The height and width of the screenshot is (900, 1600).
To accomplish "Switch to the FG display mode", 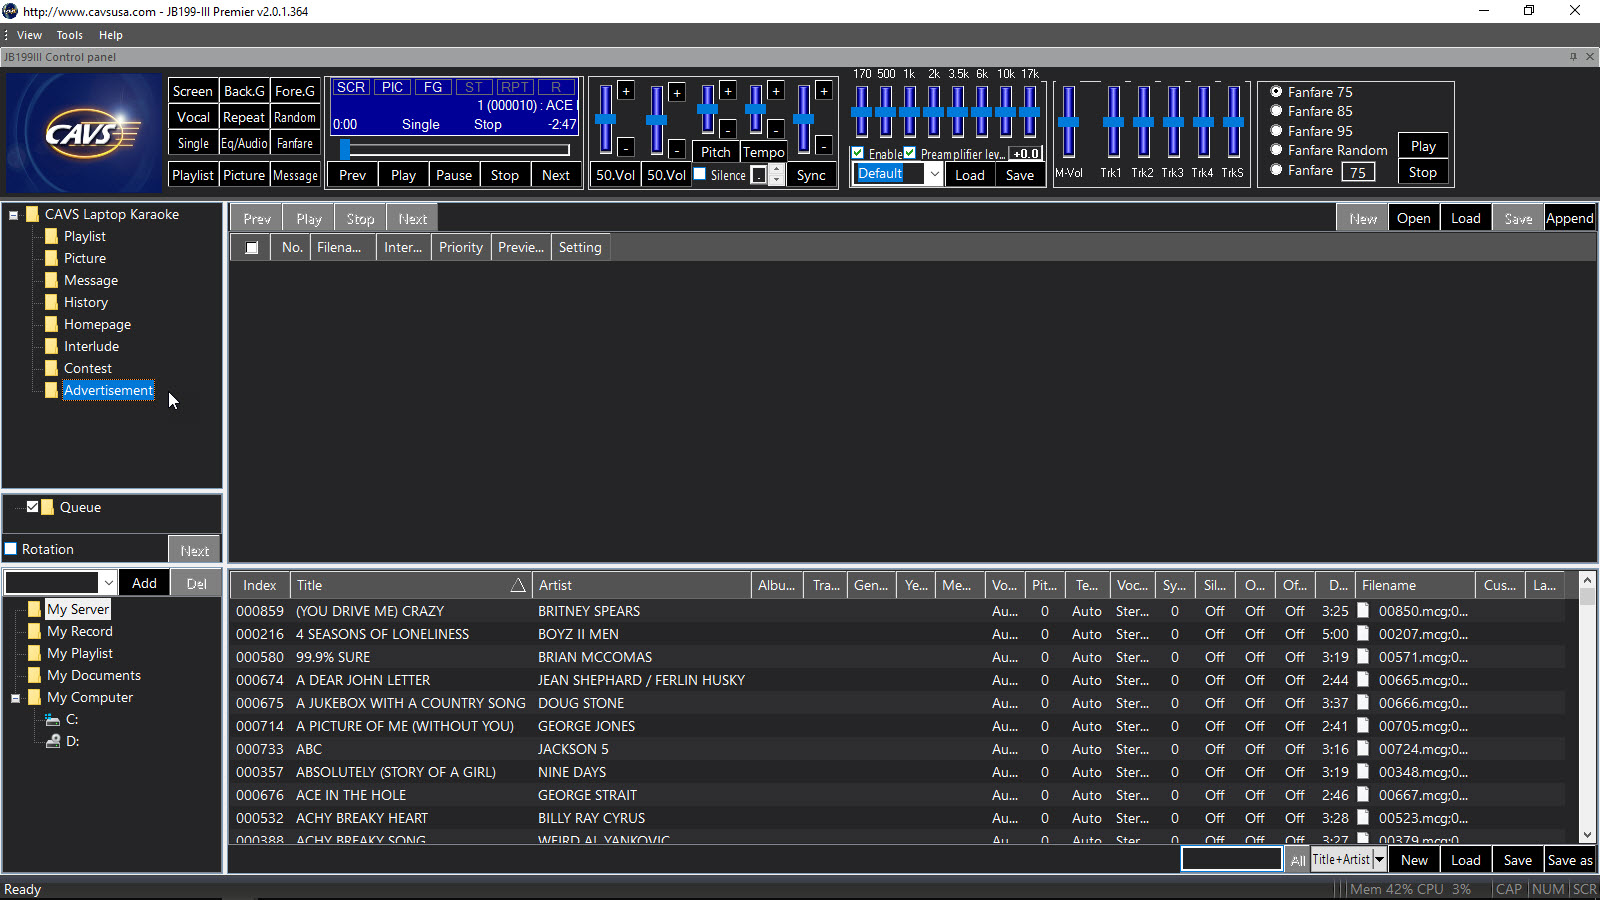I will click(433, 87).
